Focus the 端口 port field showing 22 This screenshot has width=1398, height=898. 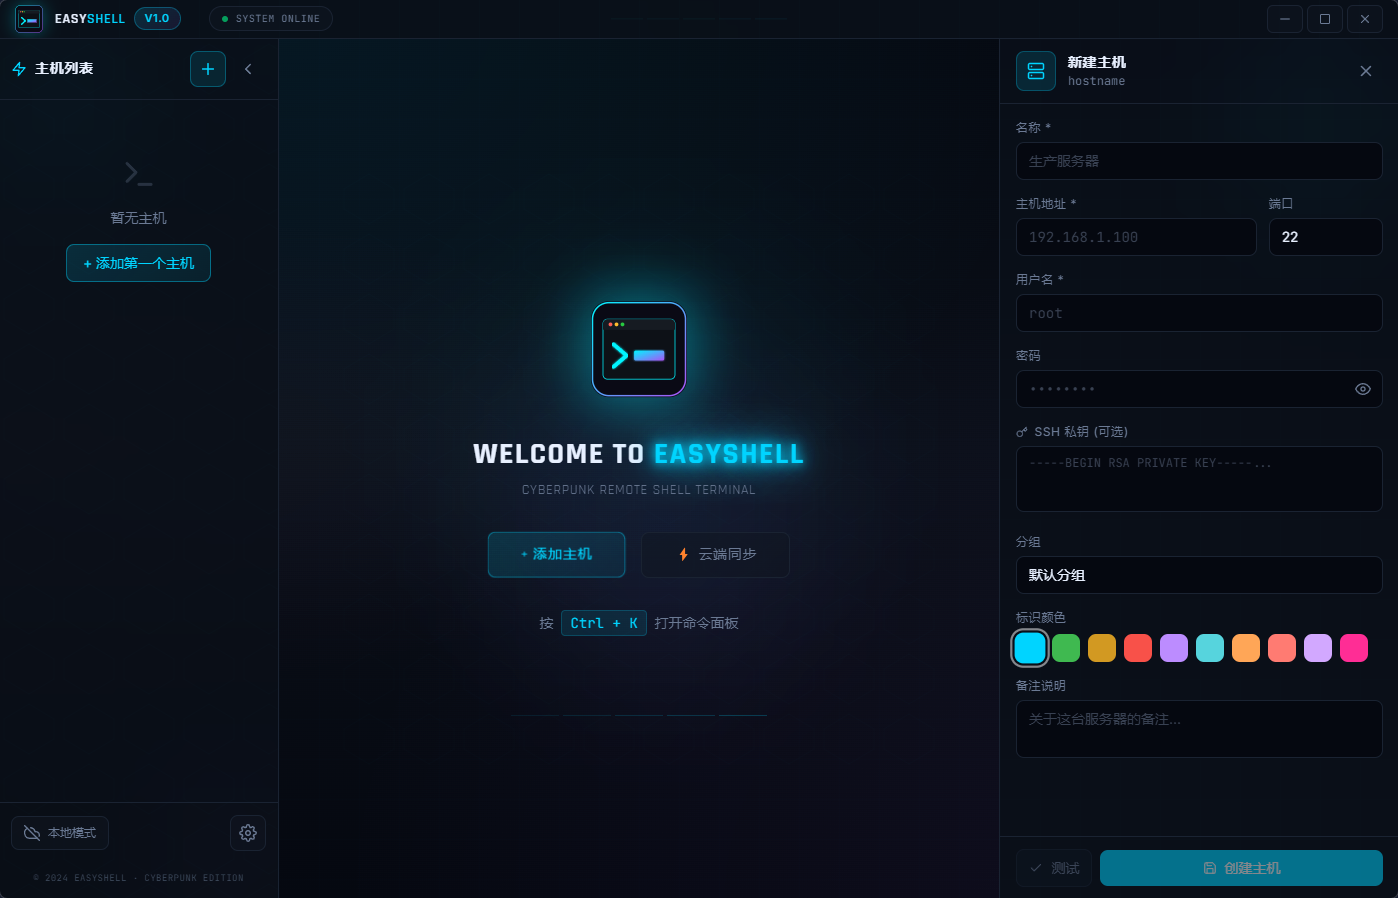[1325, 237]
